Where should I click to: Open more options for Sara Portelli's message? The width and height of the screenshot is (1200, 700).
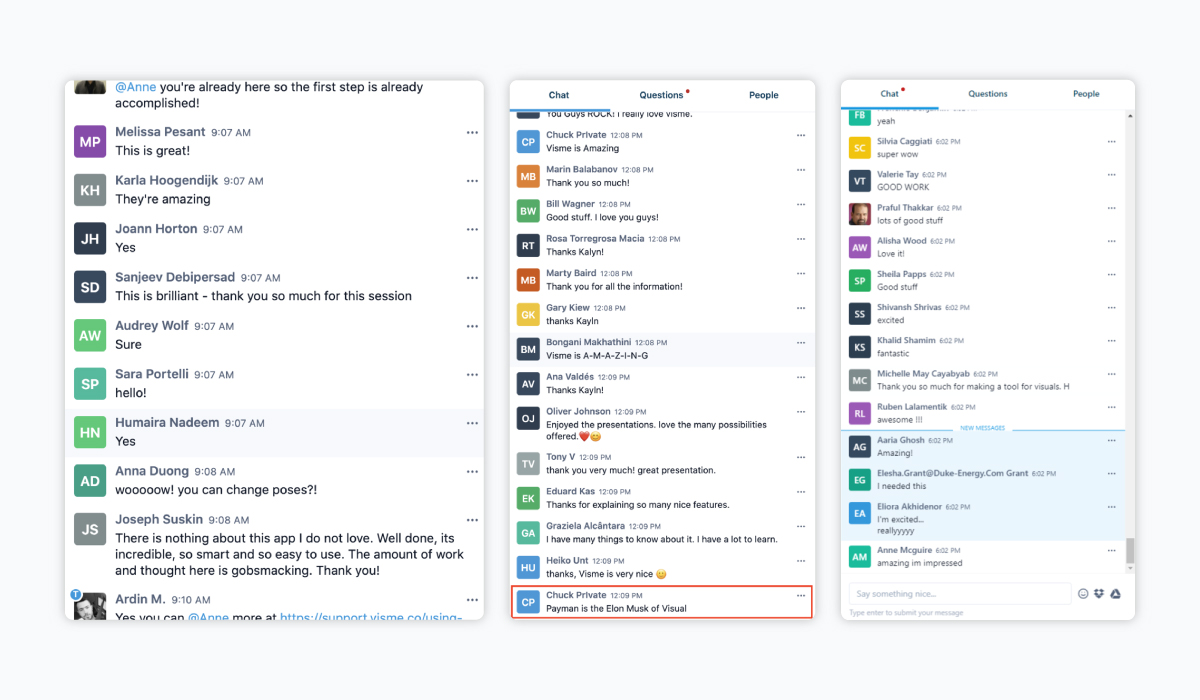(x=472, y=374)
